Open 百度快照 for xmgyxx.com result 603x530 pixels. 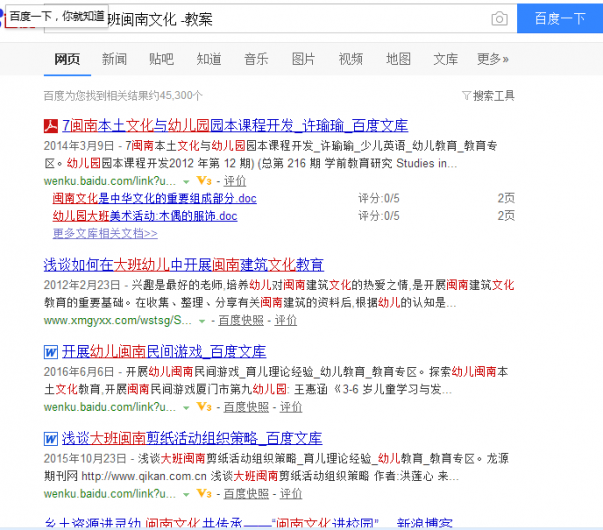pos(241,320)
